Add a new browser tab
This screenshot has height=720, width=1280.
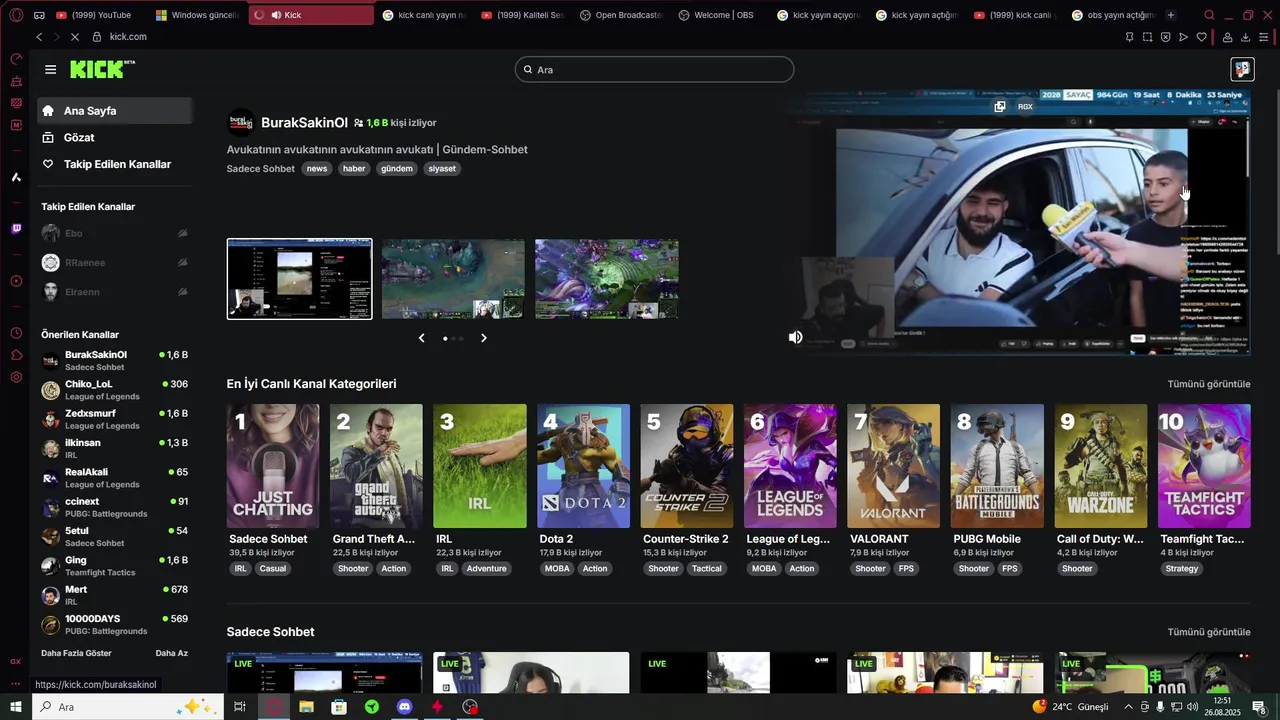tap(1171, 15)
